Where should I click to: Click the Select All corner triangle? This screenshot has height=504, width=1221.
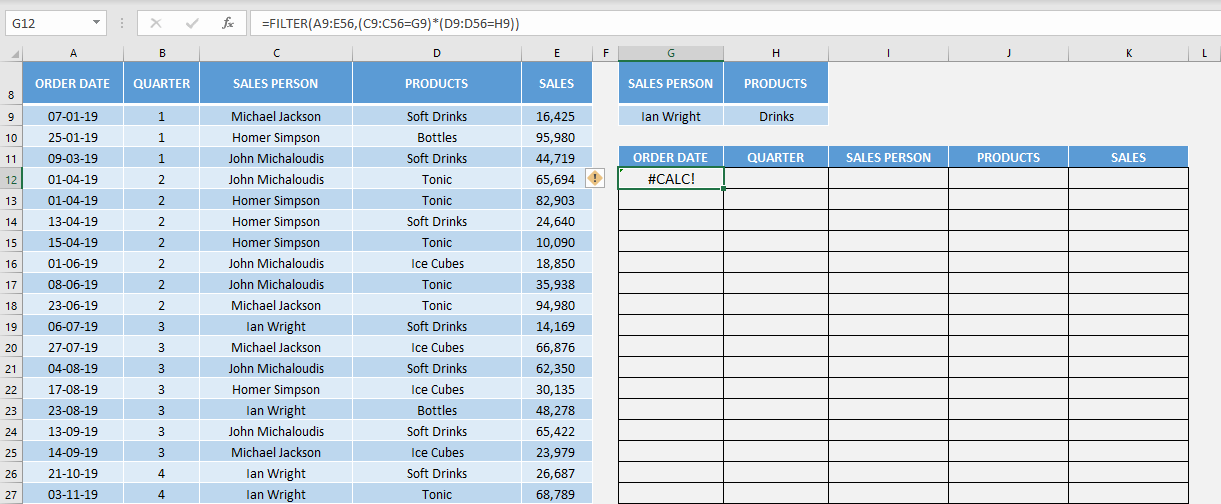point(14,53)
